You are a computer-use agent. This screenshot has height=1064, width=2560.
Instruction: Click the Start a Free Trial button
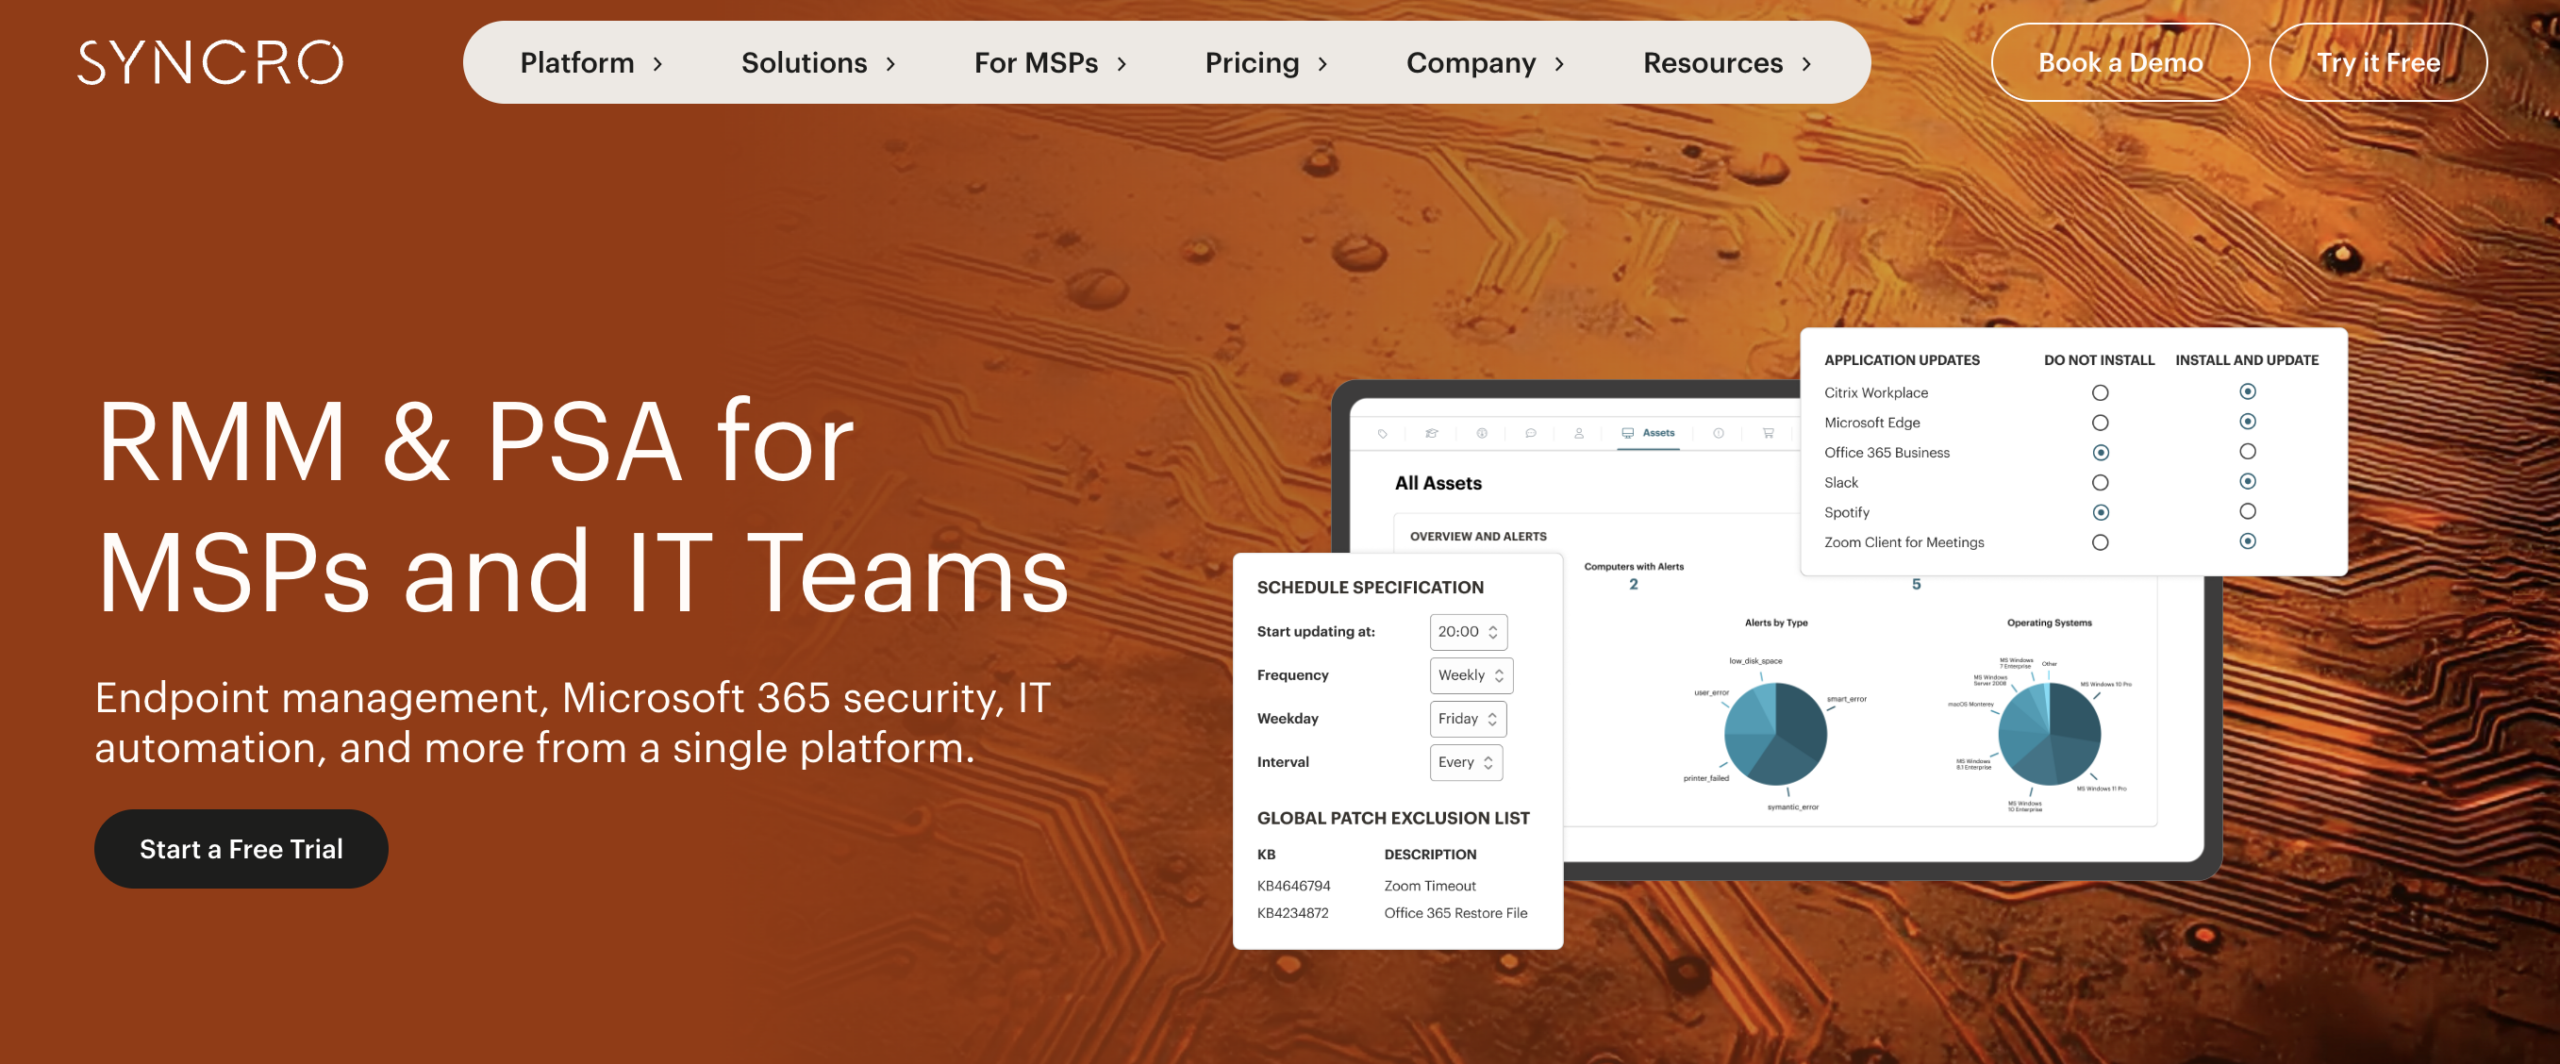click(241, 849)
